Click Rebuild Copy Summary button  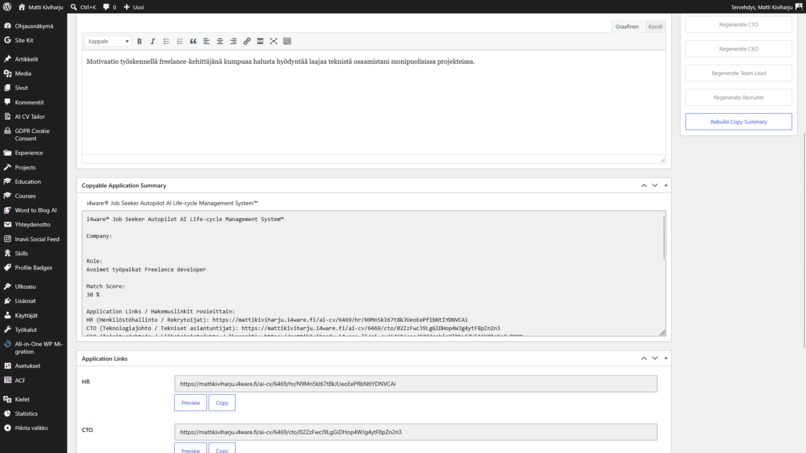click(738, 122)
